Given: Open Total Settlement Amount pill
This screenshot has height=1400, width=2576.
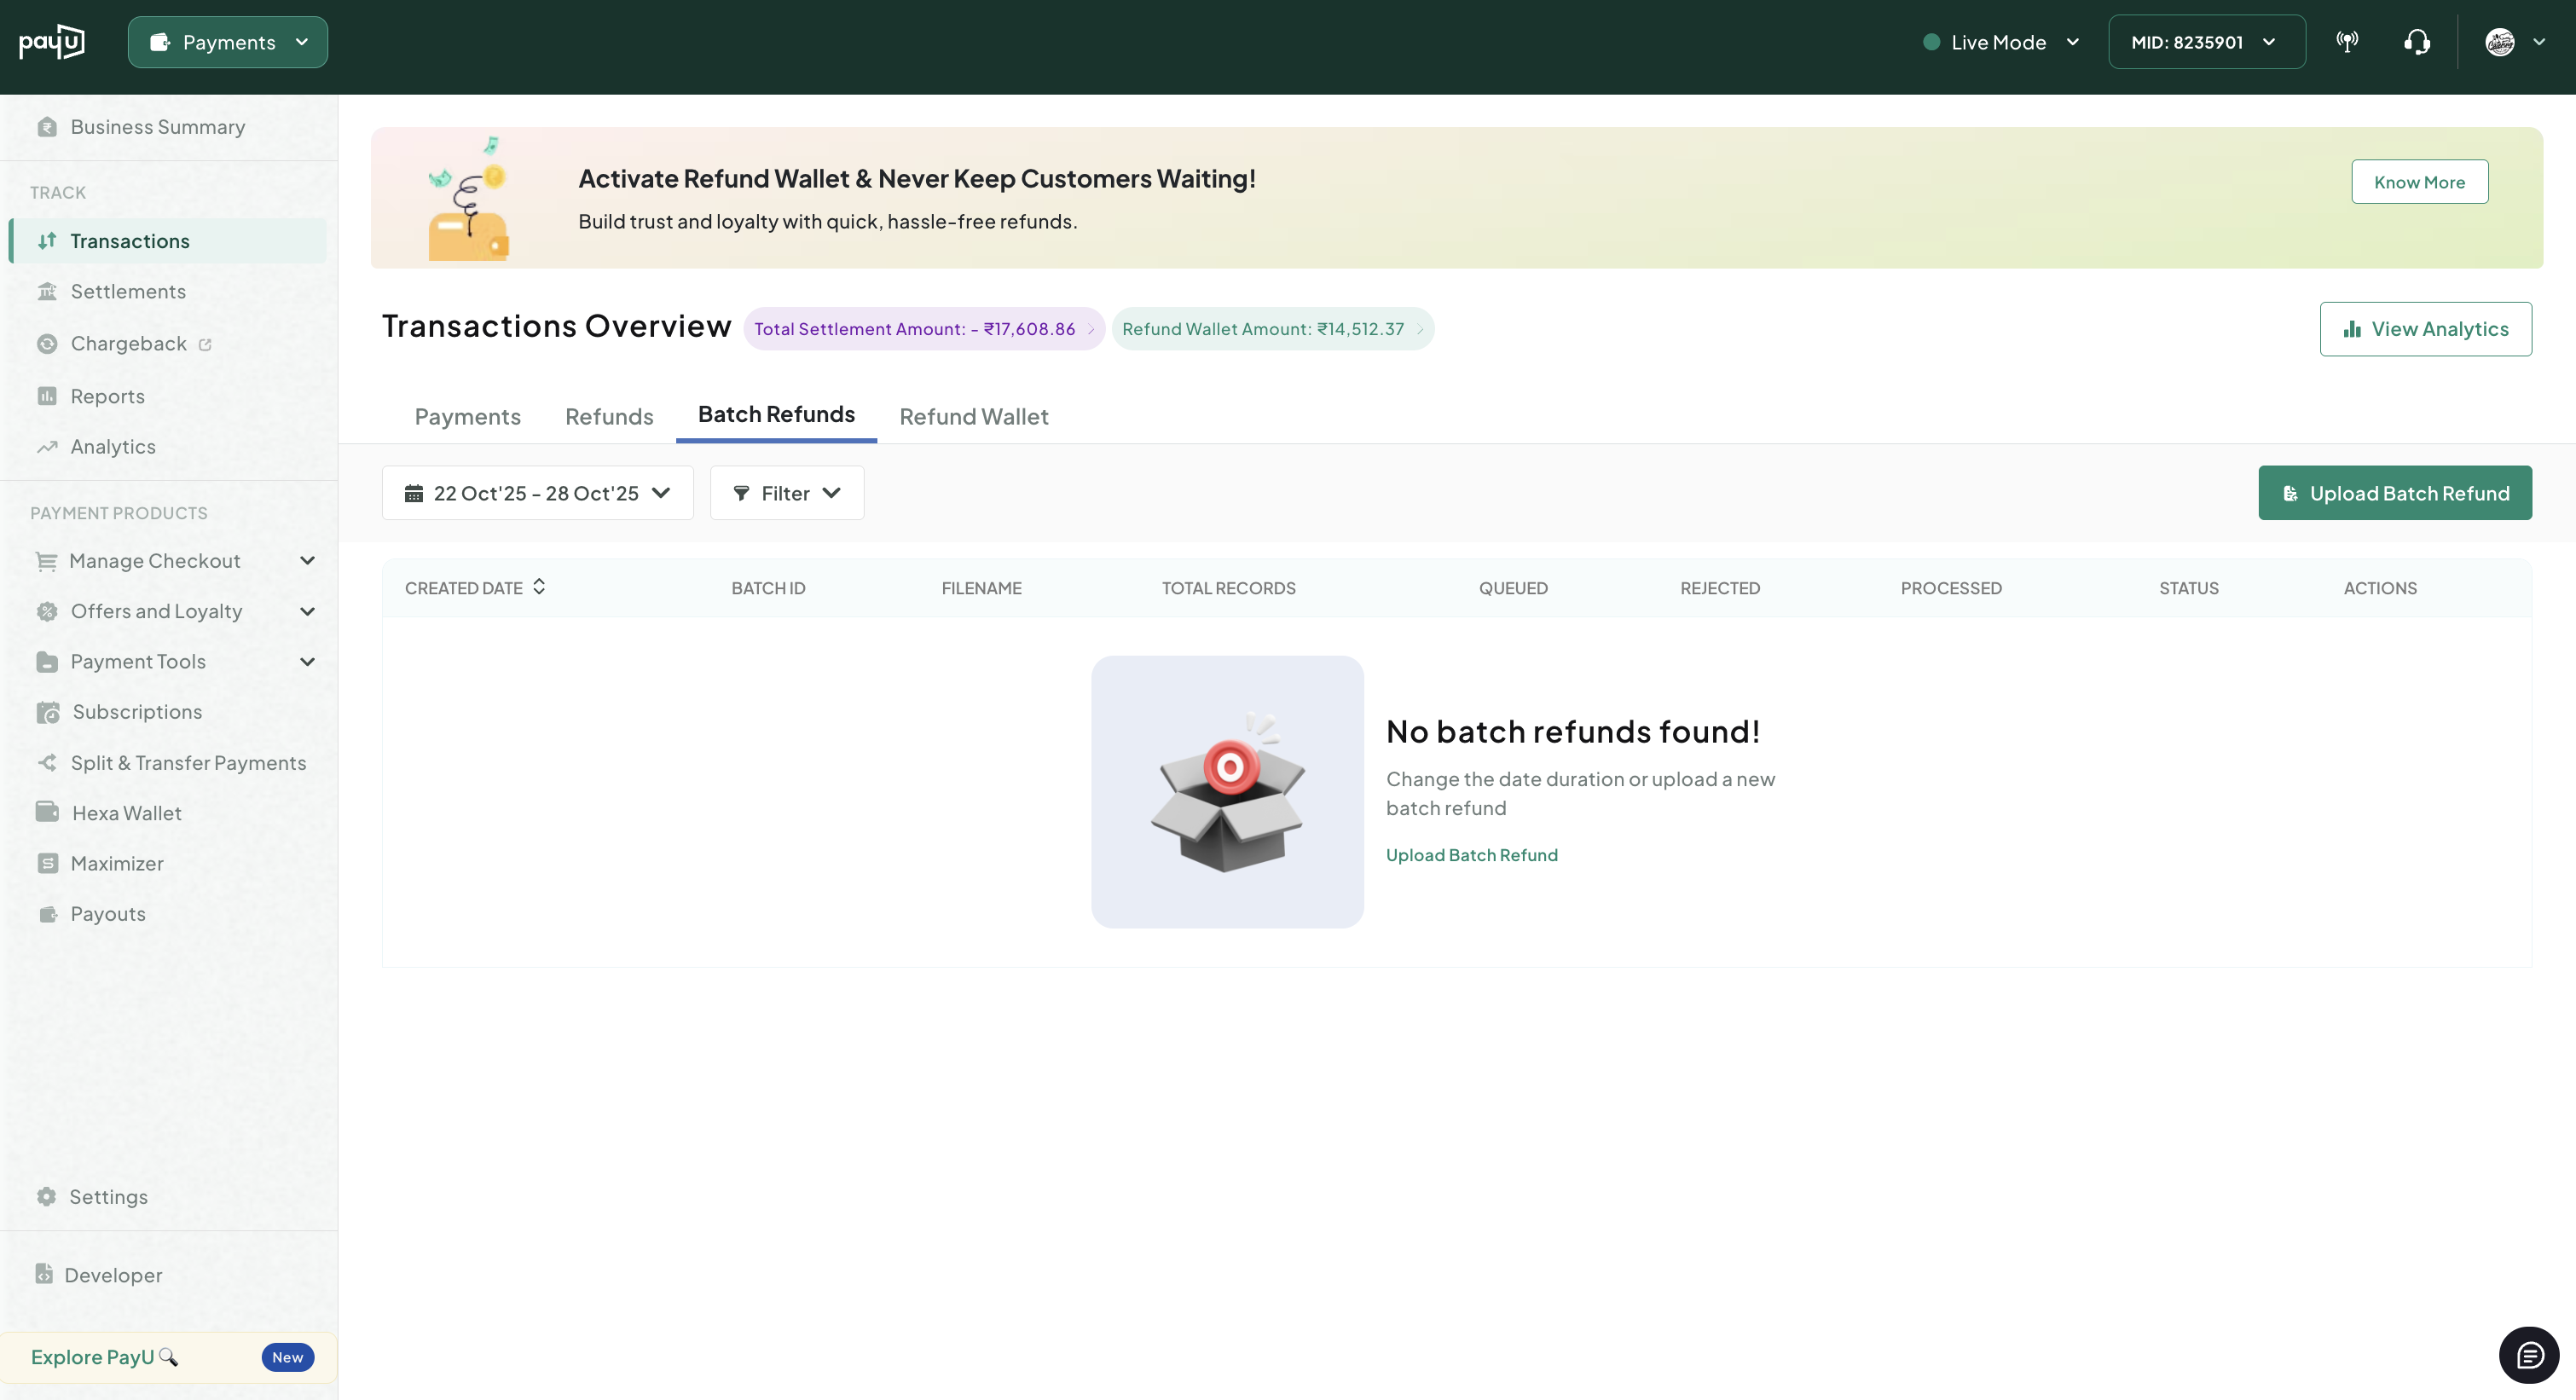Looking at the screenshot, I should click(923, 329).
